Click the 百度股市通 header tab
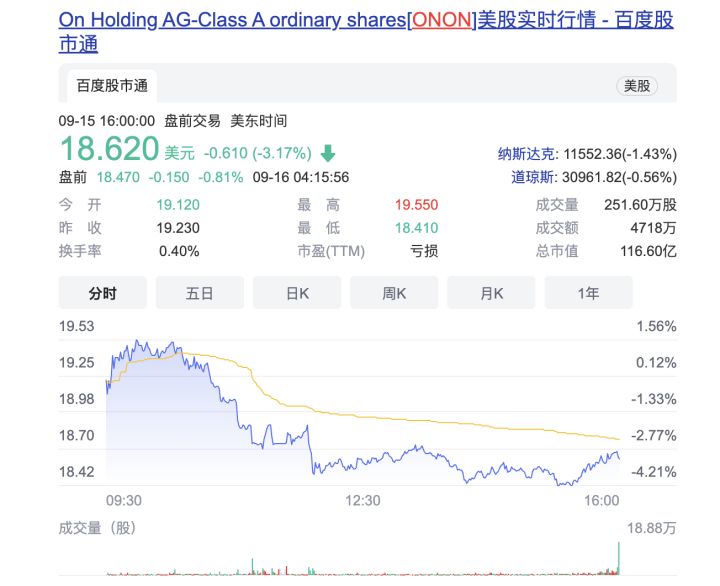Image resolution: width=720 pixels, height=586 pixels. click(112, 86)
